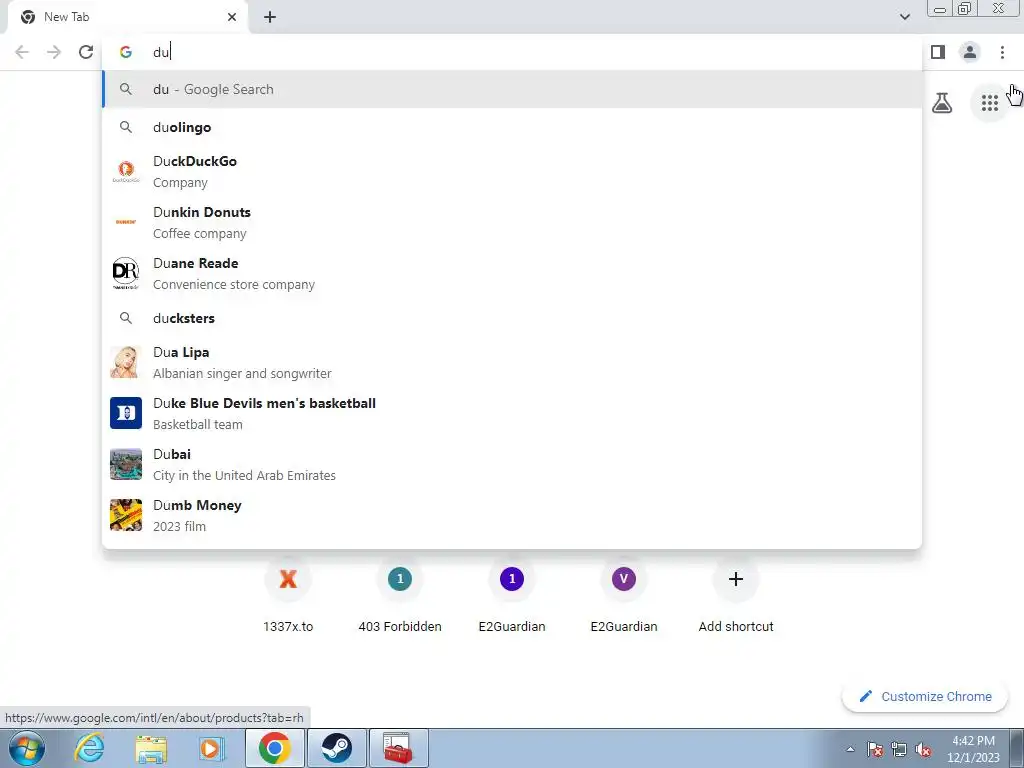Open the Chrome side panel icon

coord(938,52)
